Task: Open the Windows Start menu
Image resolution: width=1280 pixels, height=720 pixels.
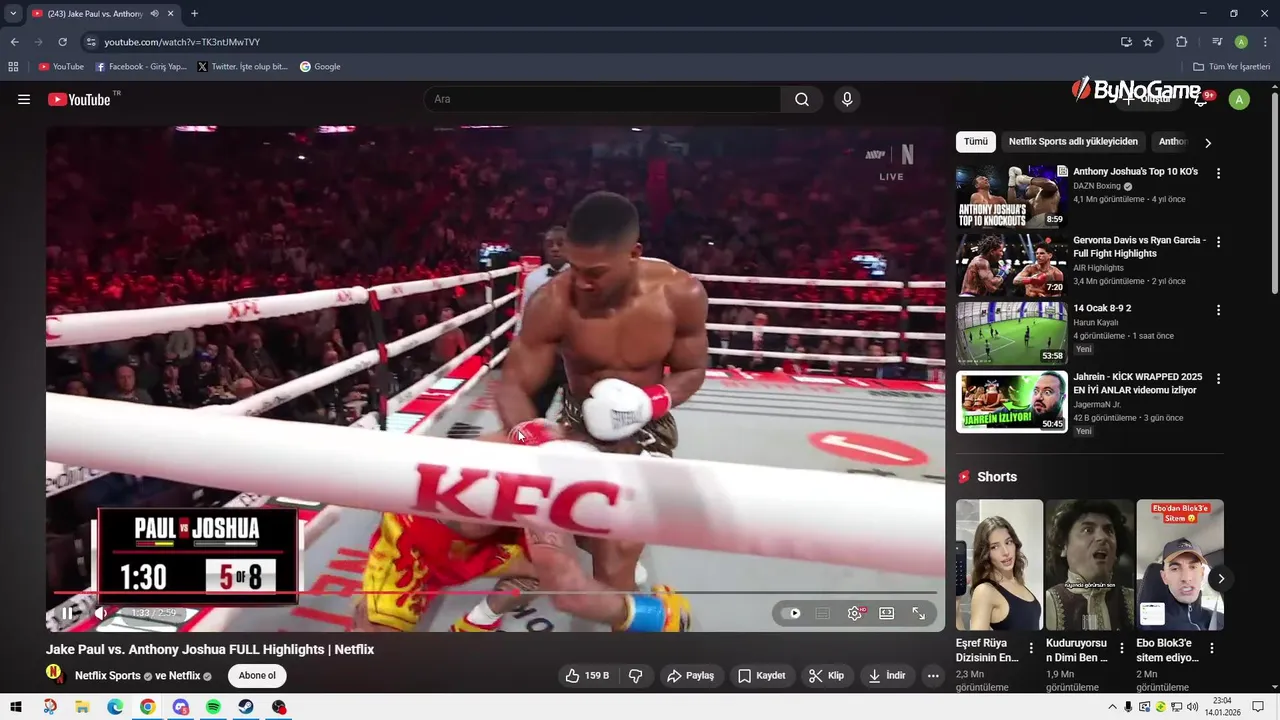Action: (16, 707)
